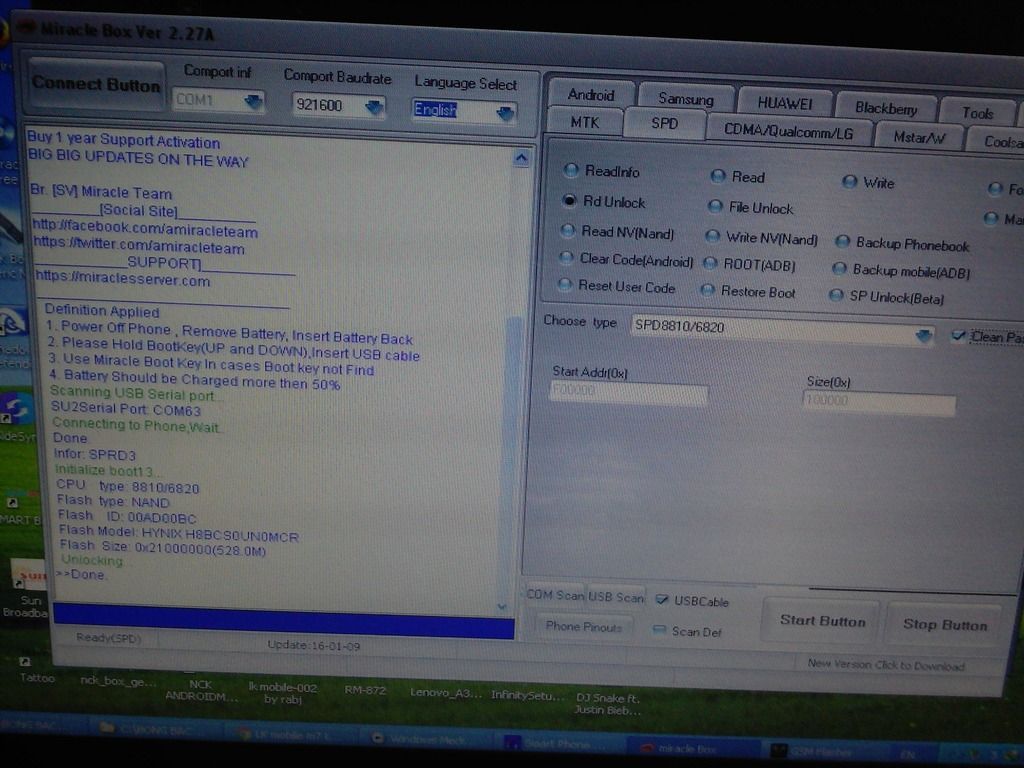This screenshot has height=768, width=1024.
Task: Switch to the Tools tab
Action: [x=978, y=113]
